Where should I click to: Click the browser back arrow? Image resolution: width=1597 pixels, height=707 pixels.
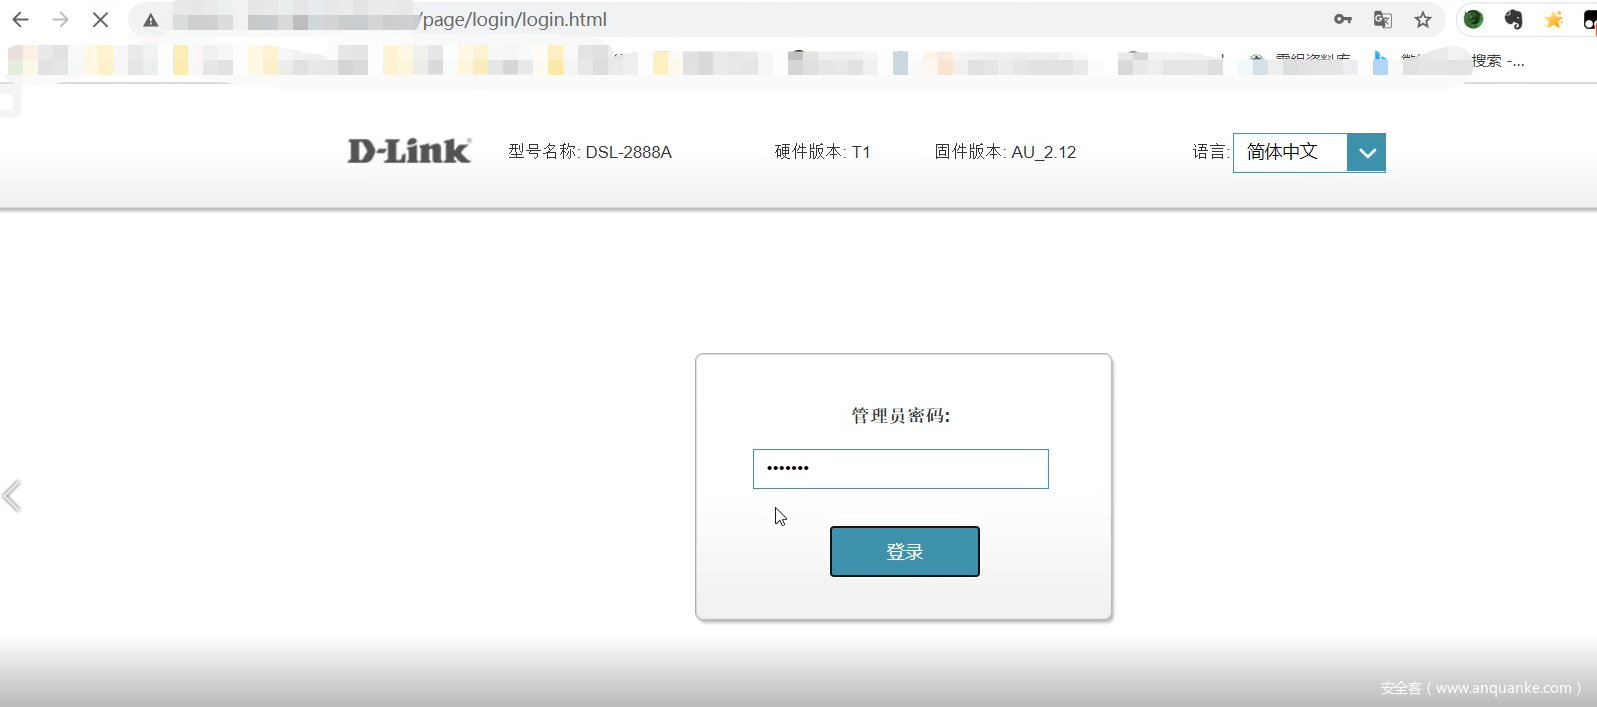[x=20, y=20]
